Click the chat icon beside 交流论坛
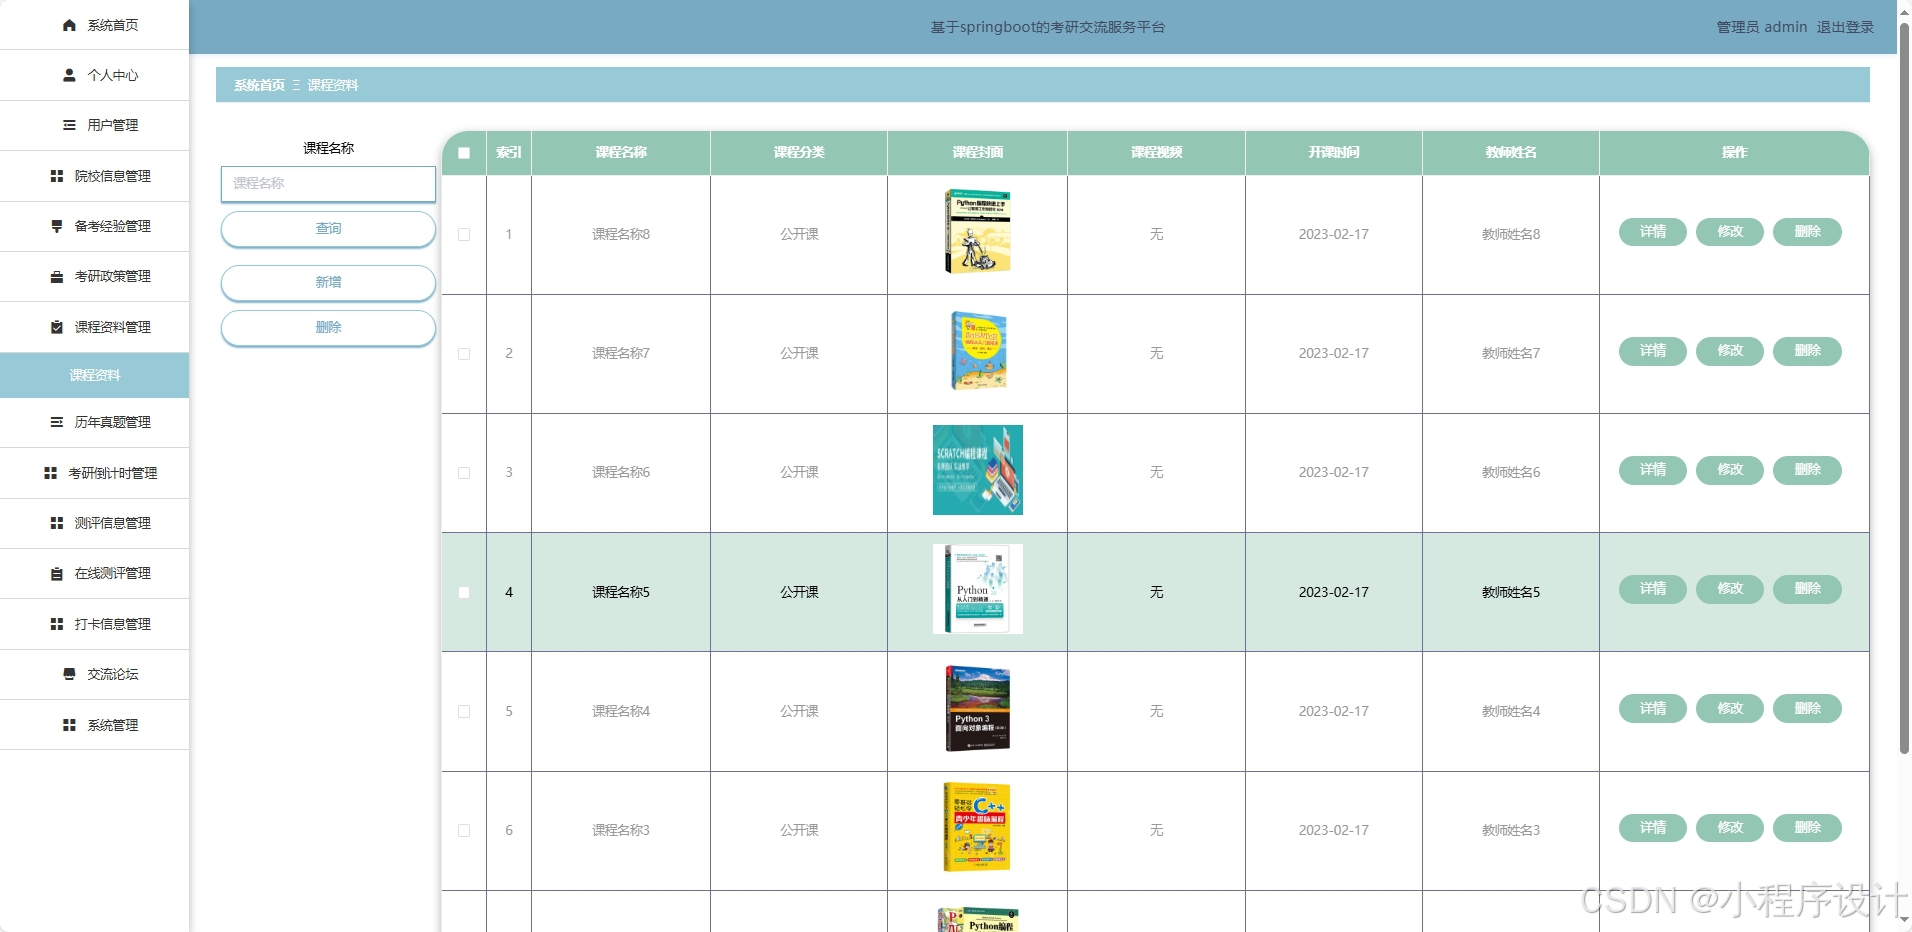Image resolution: width=1912 pixels, height=932 pixels. pyautogui.click(x=69, y=674)
